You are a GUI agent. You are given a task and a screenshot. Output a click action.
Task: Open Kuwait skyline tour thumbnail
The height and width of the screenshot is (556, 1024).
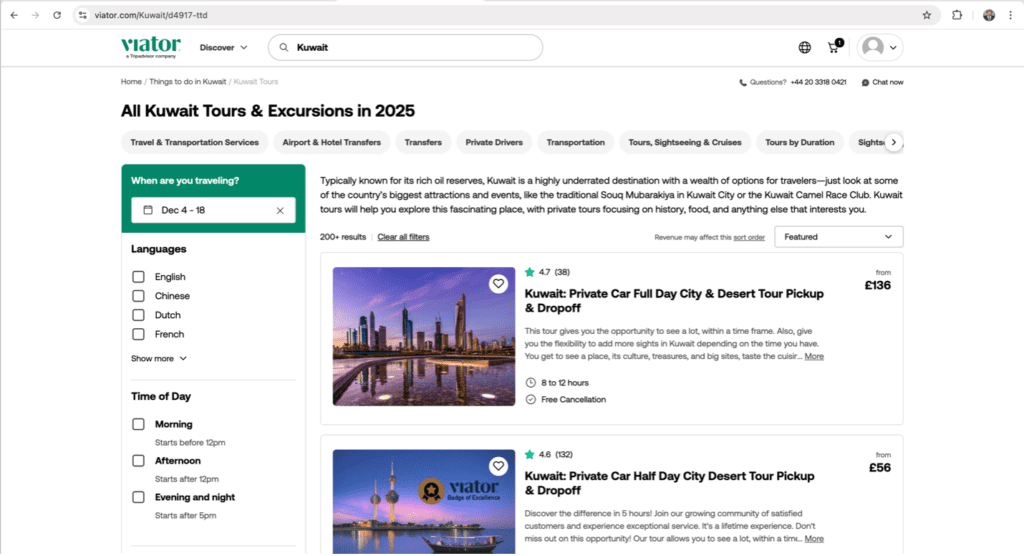point(424,336)
